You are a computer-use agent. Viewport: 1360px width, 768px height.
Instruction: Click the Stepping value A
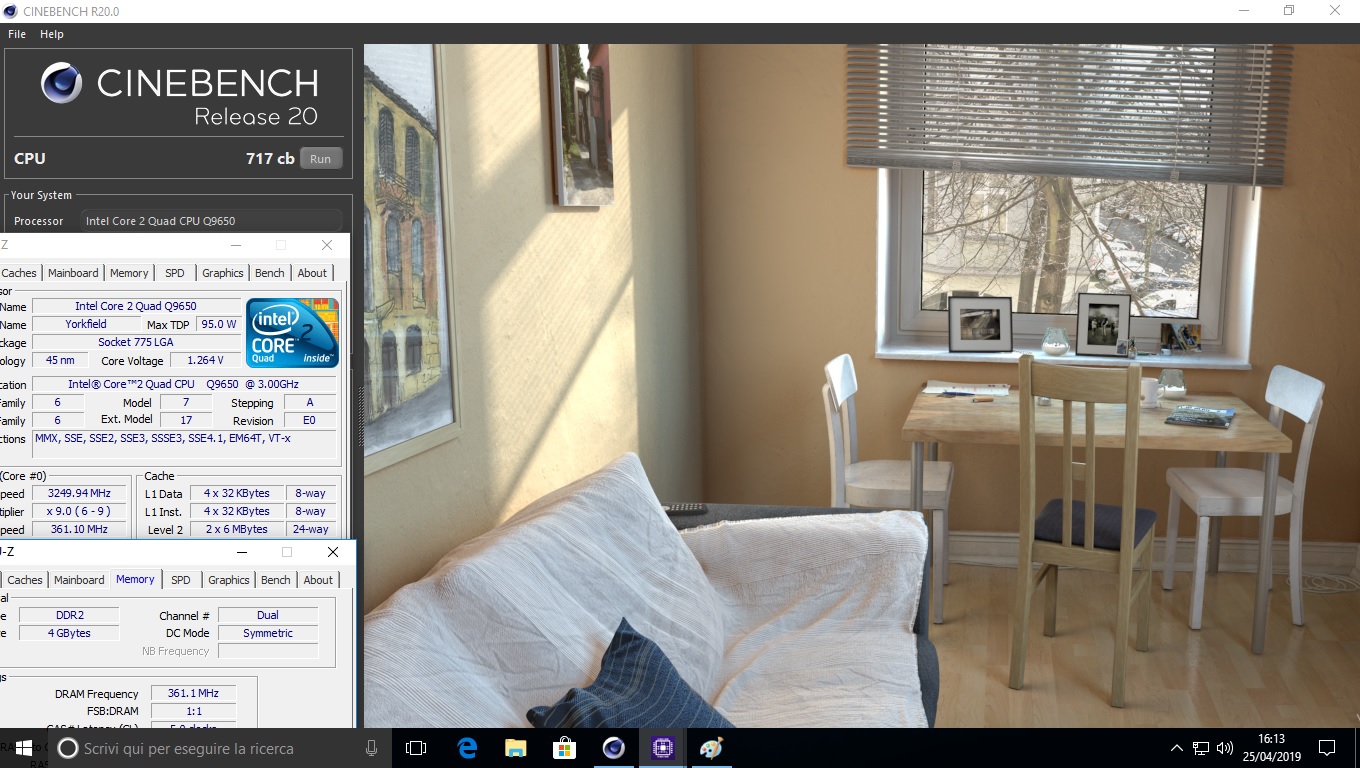pyautogui.click(x=310, y=402)
